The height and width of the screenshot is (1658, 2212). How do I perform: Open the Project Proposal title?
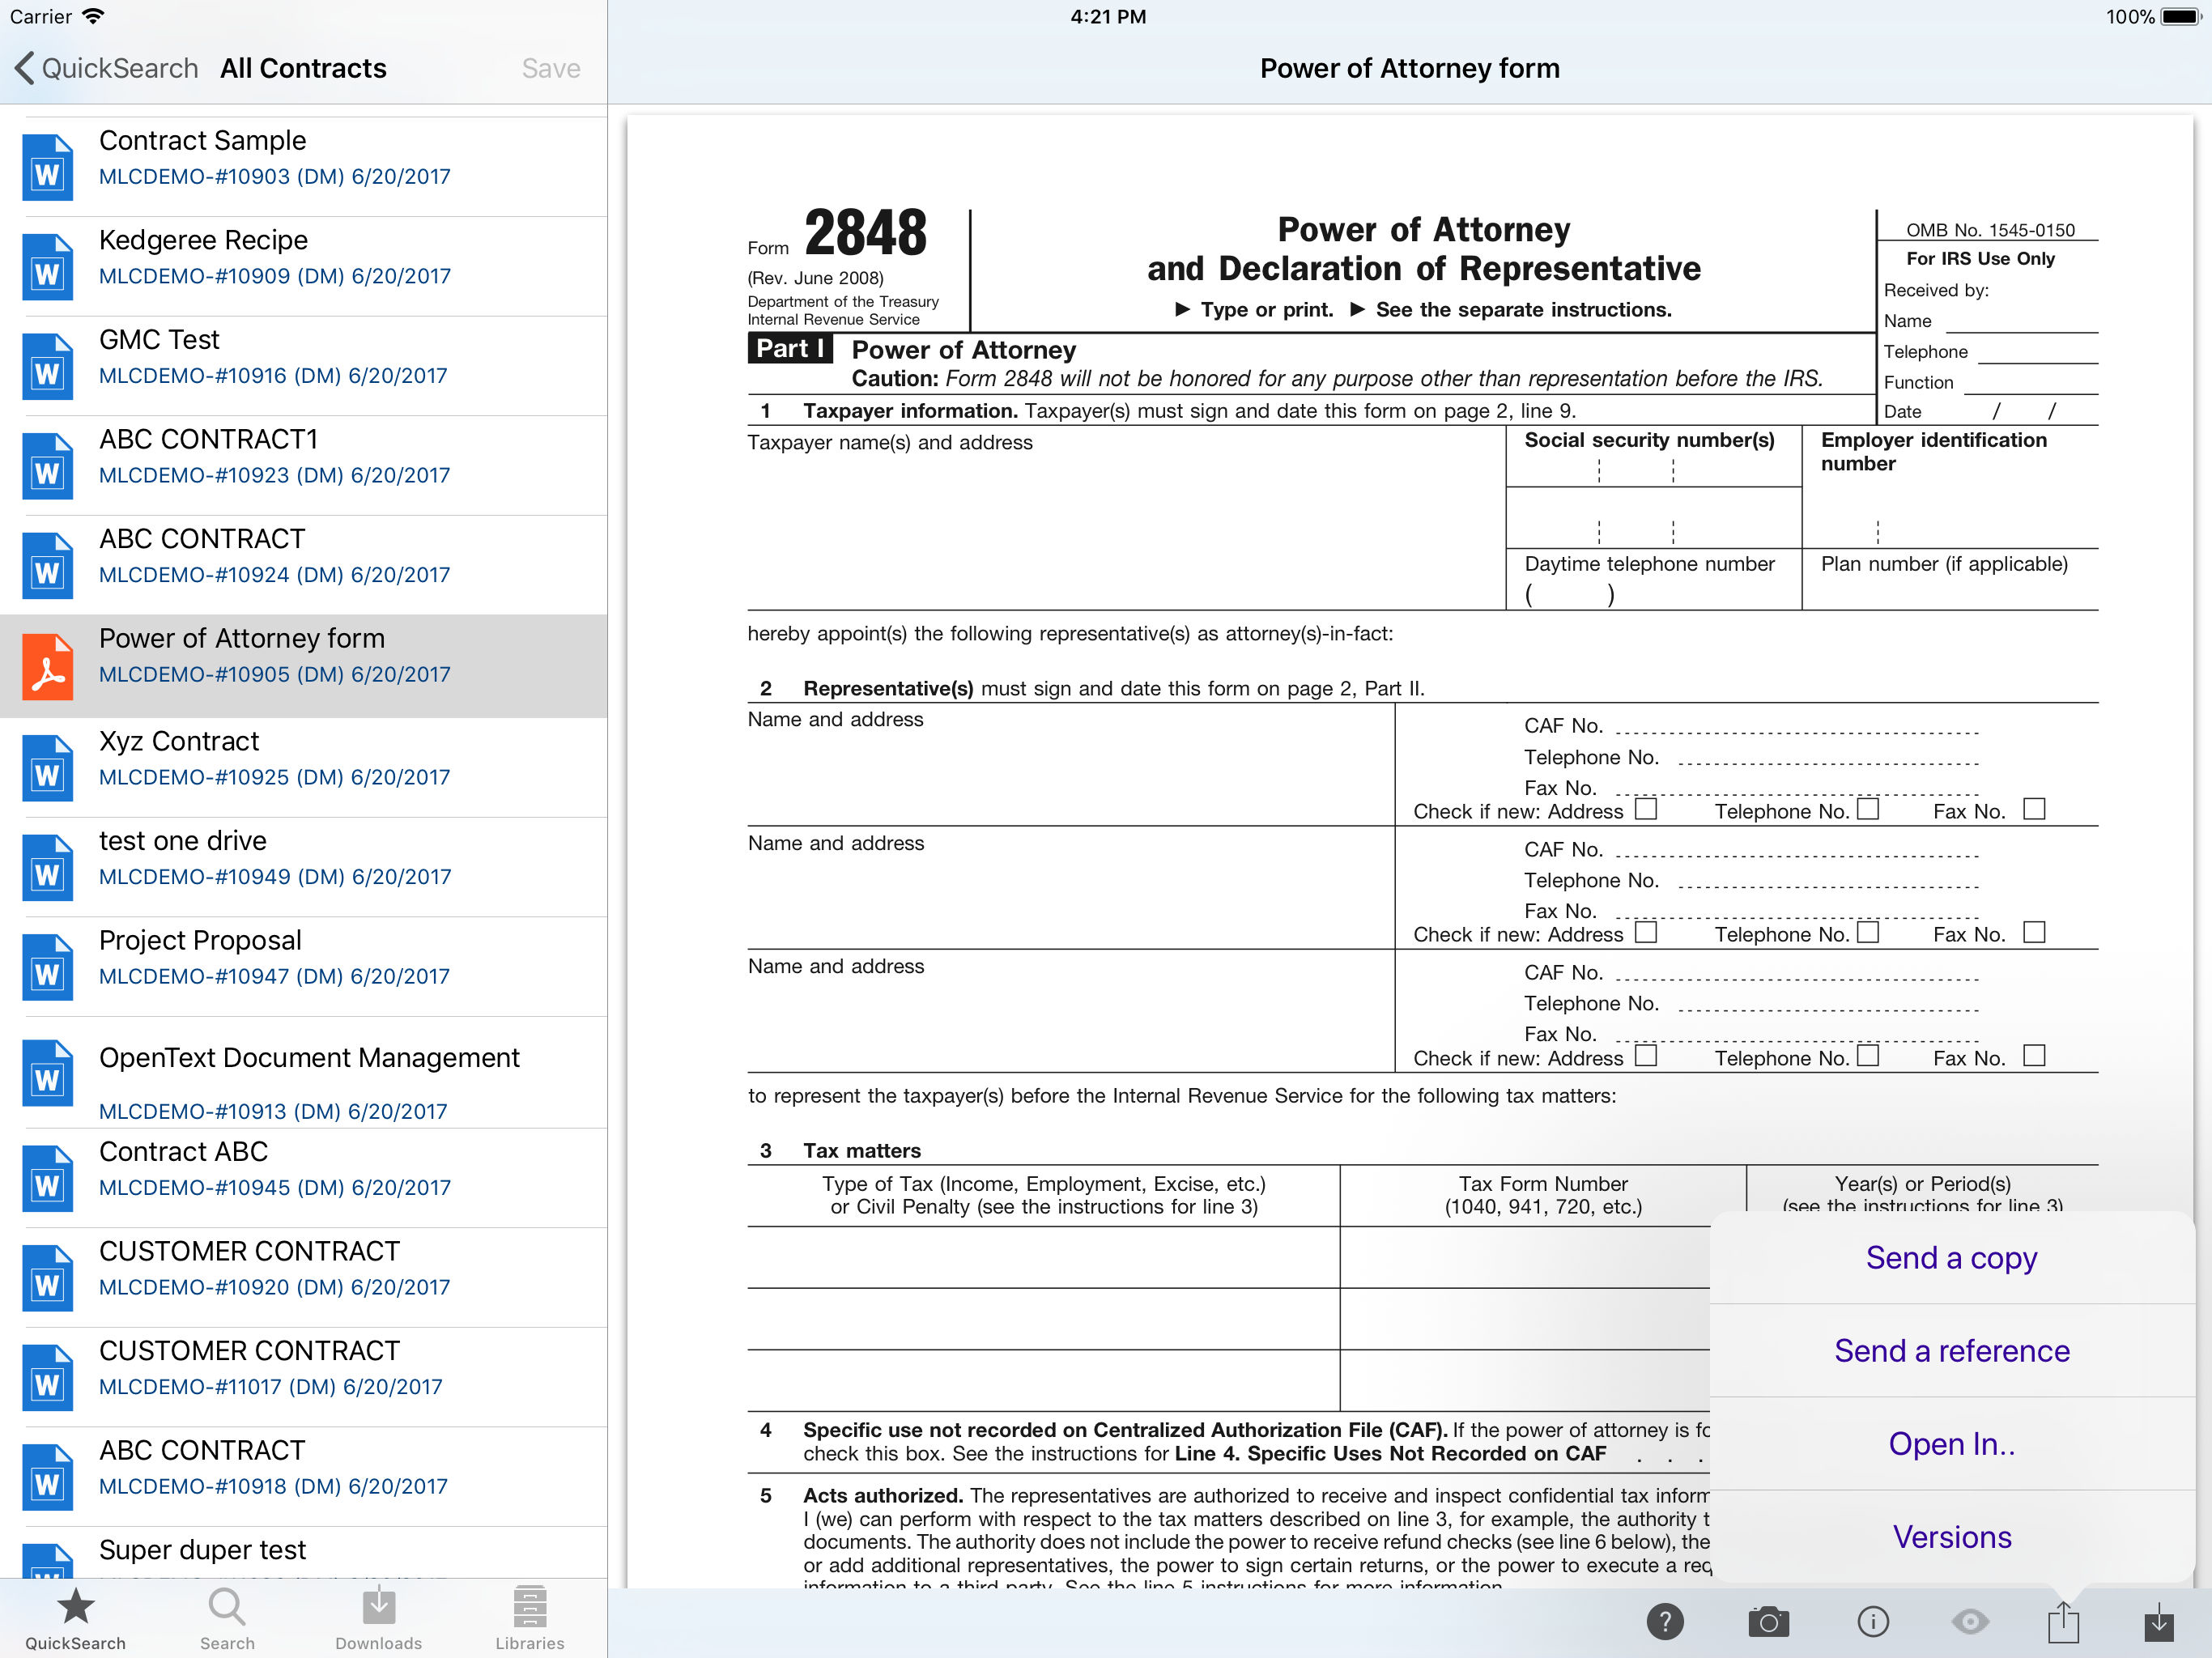point(200,940)
